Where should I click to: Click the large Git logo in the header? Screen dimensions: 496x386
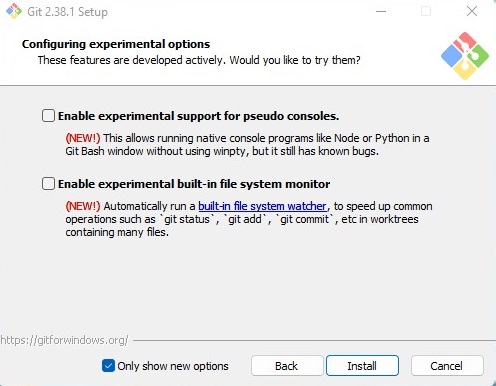(465, 56)
